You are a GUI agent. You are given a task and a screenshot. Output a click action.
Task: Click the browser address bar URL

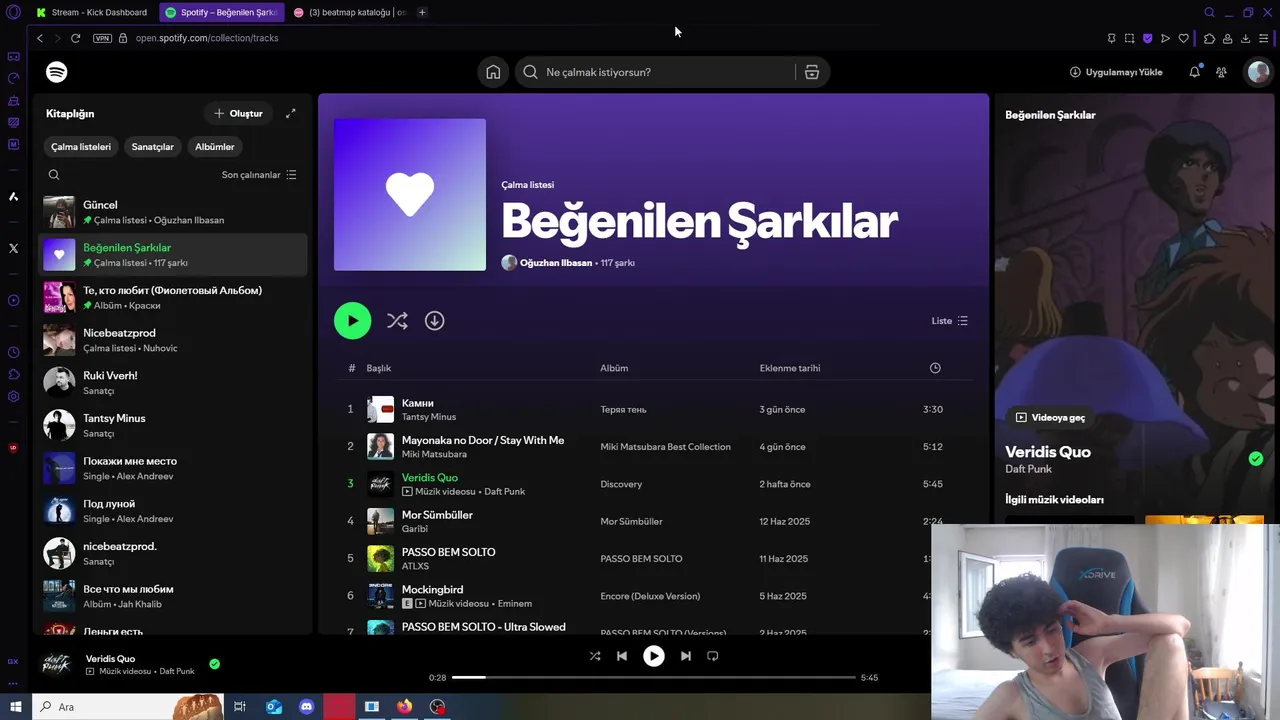(207, 38)
